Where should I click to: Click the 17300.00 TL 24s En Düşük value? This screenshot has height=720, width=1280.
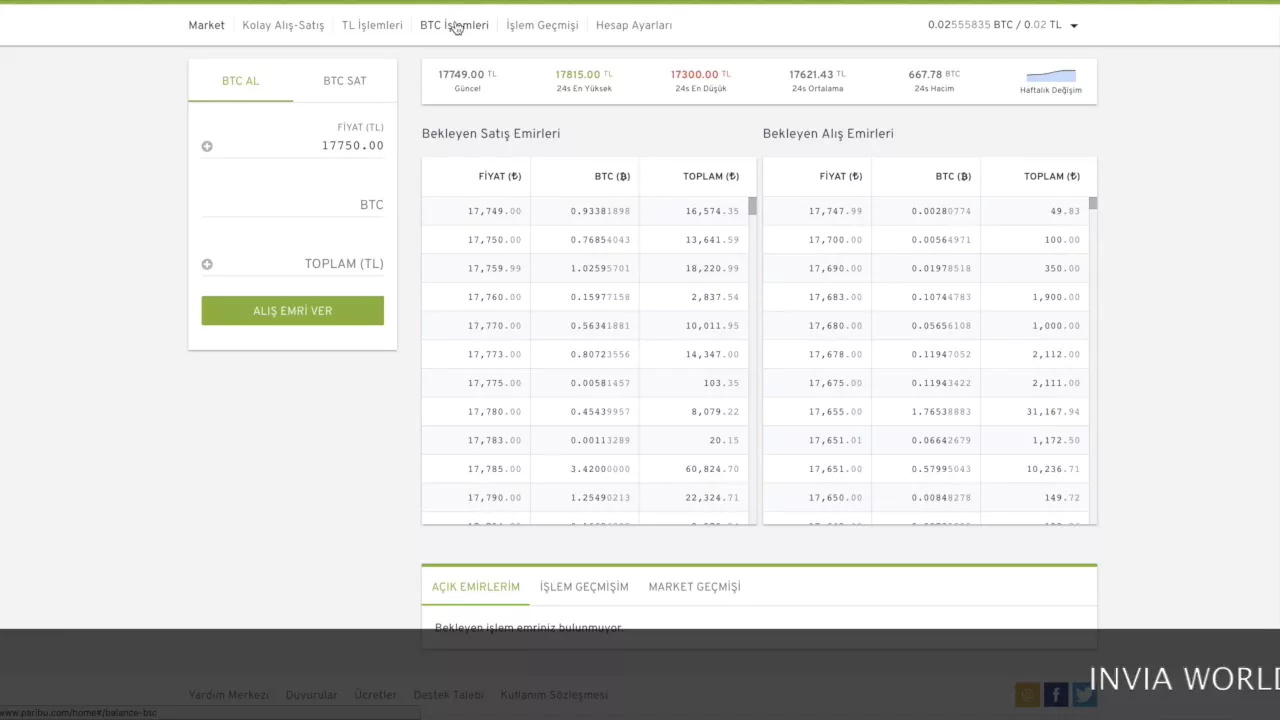700,75
